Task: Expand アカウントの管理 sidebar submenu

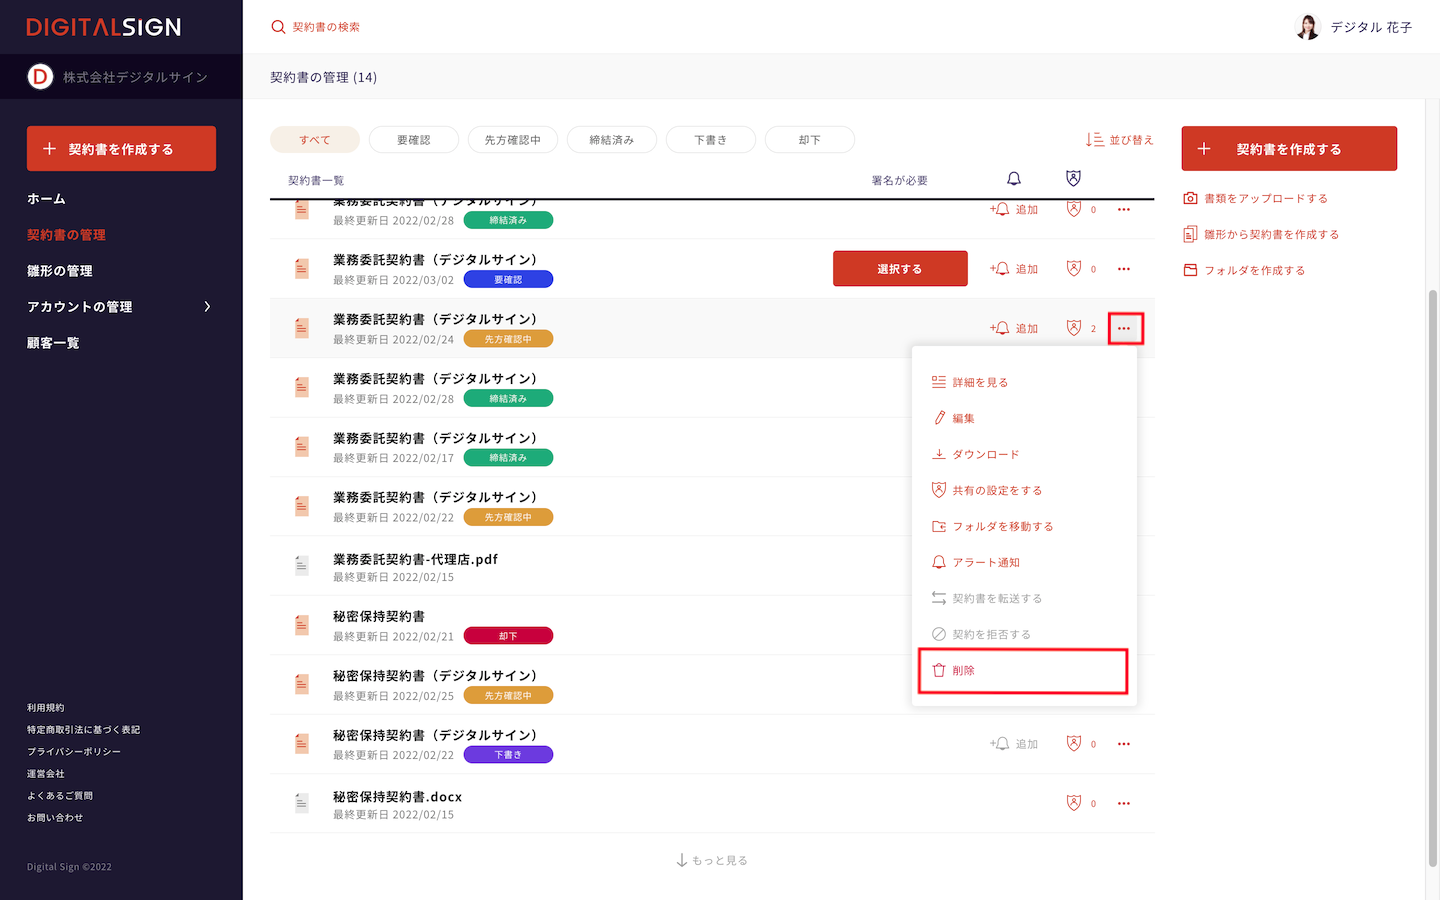Action: click(x=207, y=307)
